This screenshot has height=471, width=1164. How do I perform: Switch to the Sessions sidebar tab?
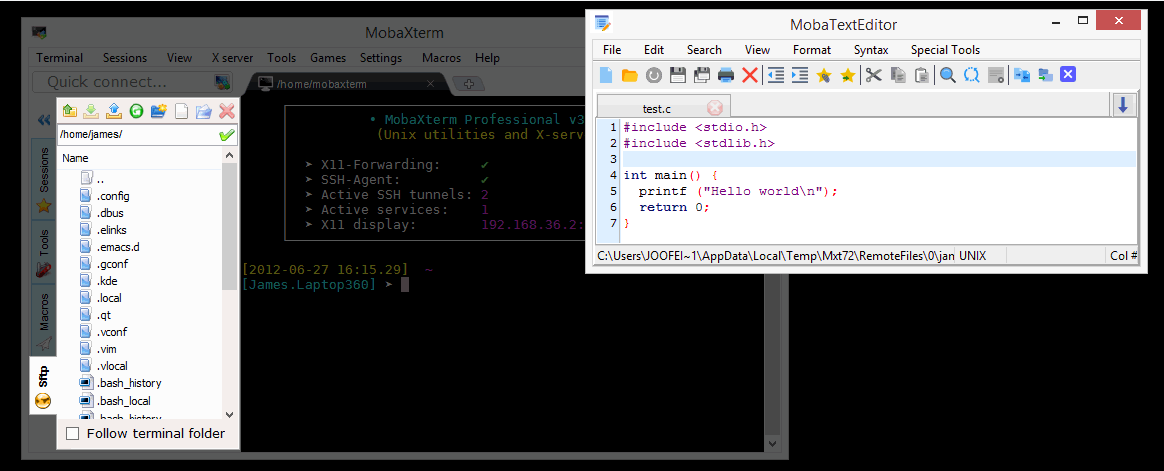click(x=44, y=171)
